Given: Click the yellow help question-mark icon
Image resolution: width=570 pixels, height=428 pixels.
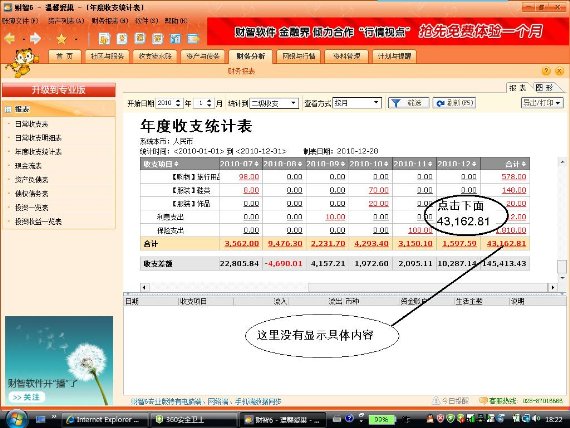Looking at the screenshot, I should pyautogui.click(x=546, y=71).
